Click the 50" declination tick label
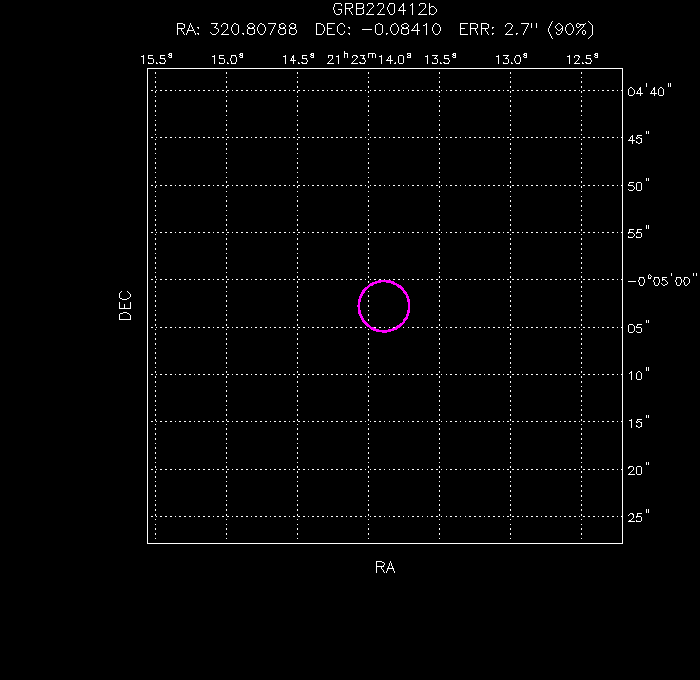 [x=638, y=185]
